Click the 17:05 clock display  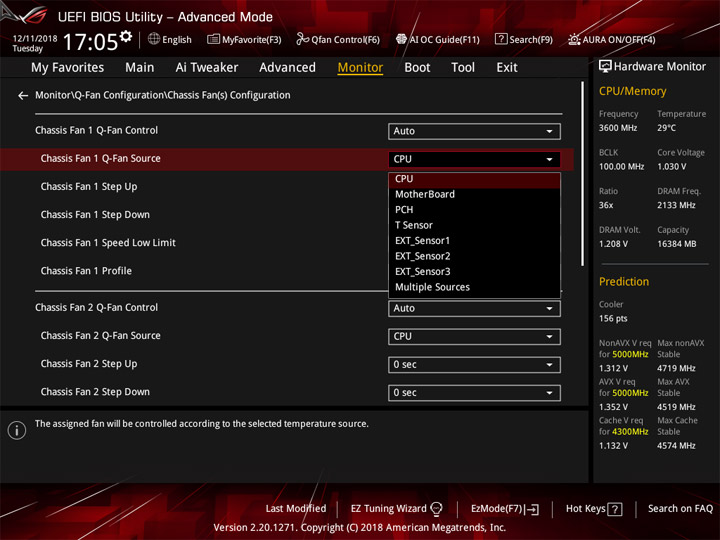pyautogui.click(x=90, y=42)
